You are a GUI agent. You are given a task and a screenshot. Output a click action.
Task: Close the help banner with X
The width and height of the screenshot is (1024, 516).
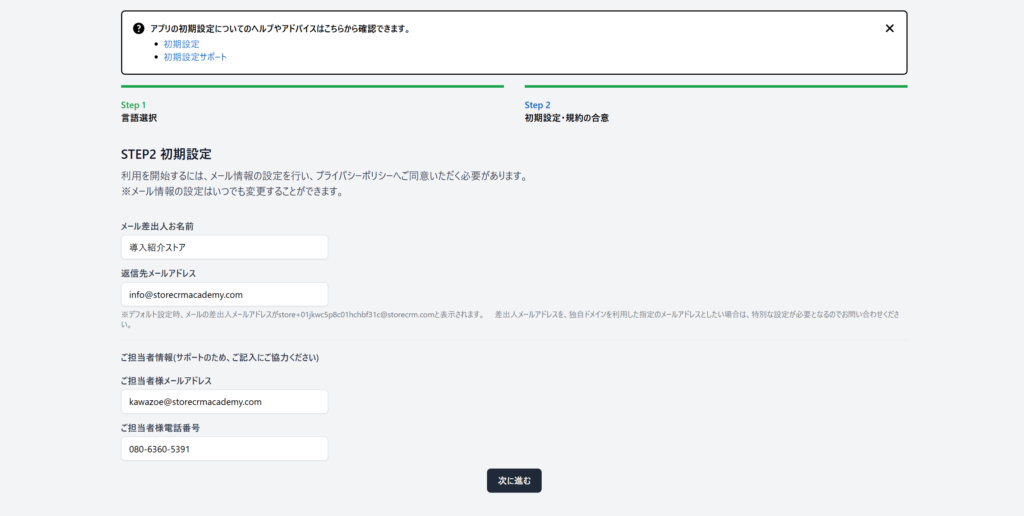click(889, 29)
